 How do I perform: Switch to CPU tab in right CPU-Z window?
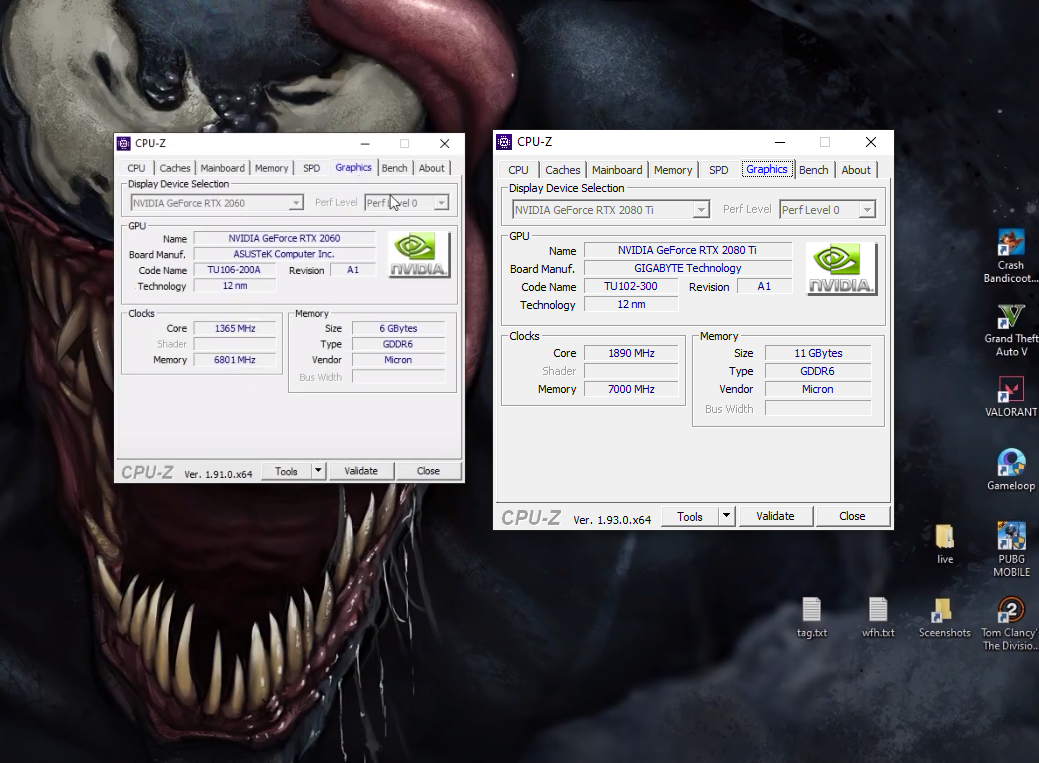[x=518, y=170]
